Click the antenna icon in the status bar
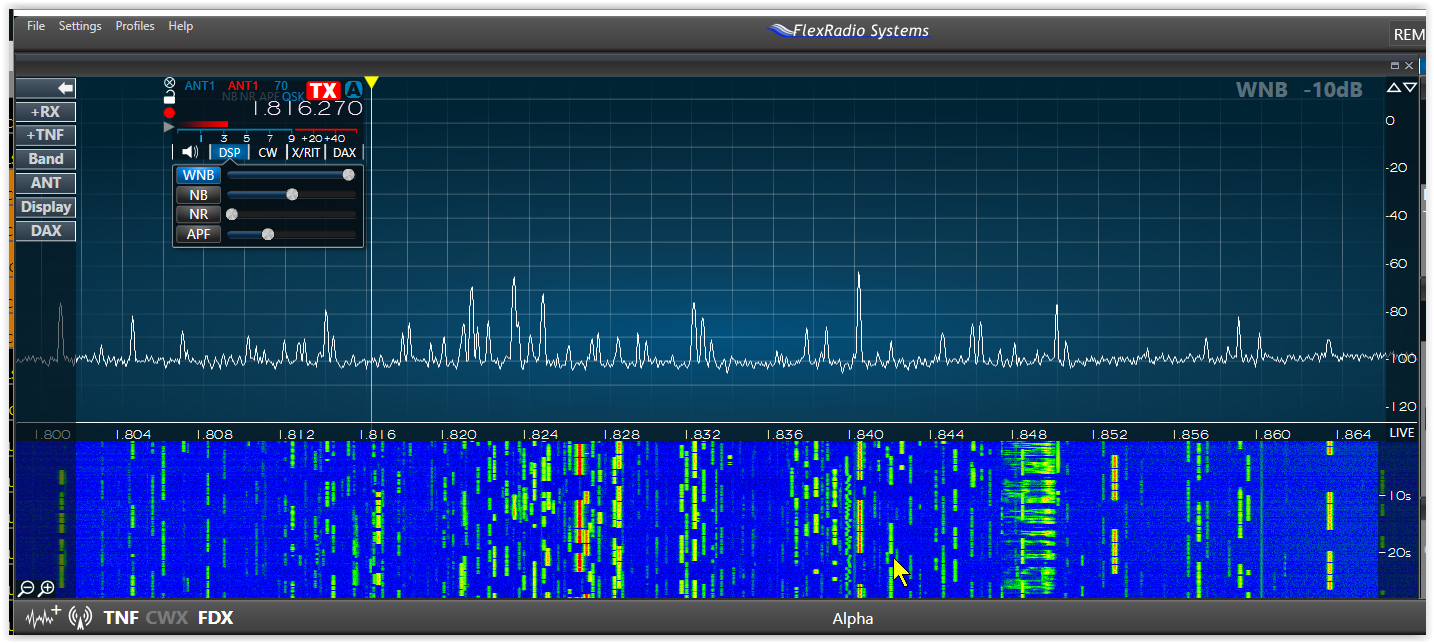This screenshot has width=1434, height=643. tap(81, 617)
